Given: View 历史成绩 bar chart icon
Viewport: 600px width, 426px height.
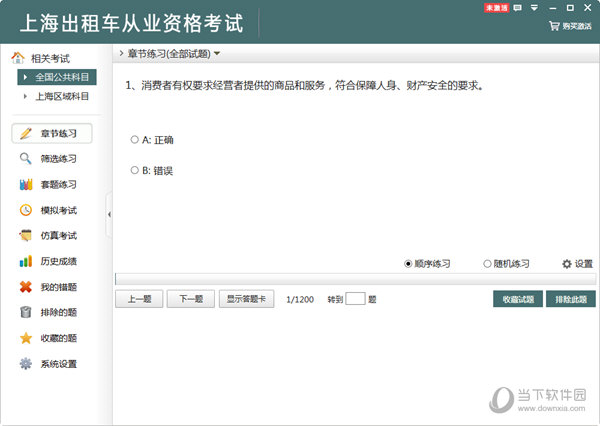Looking at the screenshot, I should point(26,262).
